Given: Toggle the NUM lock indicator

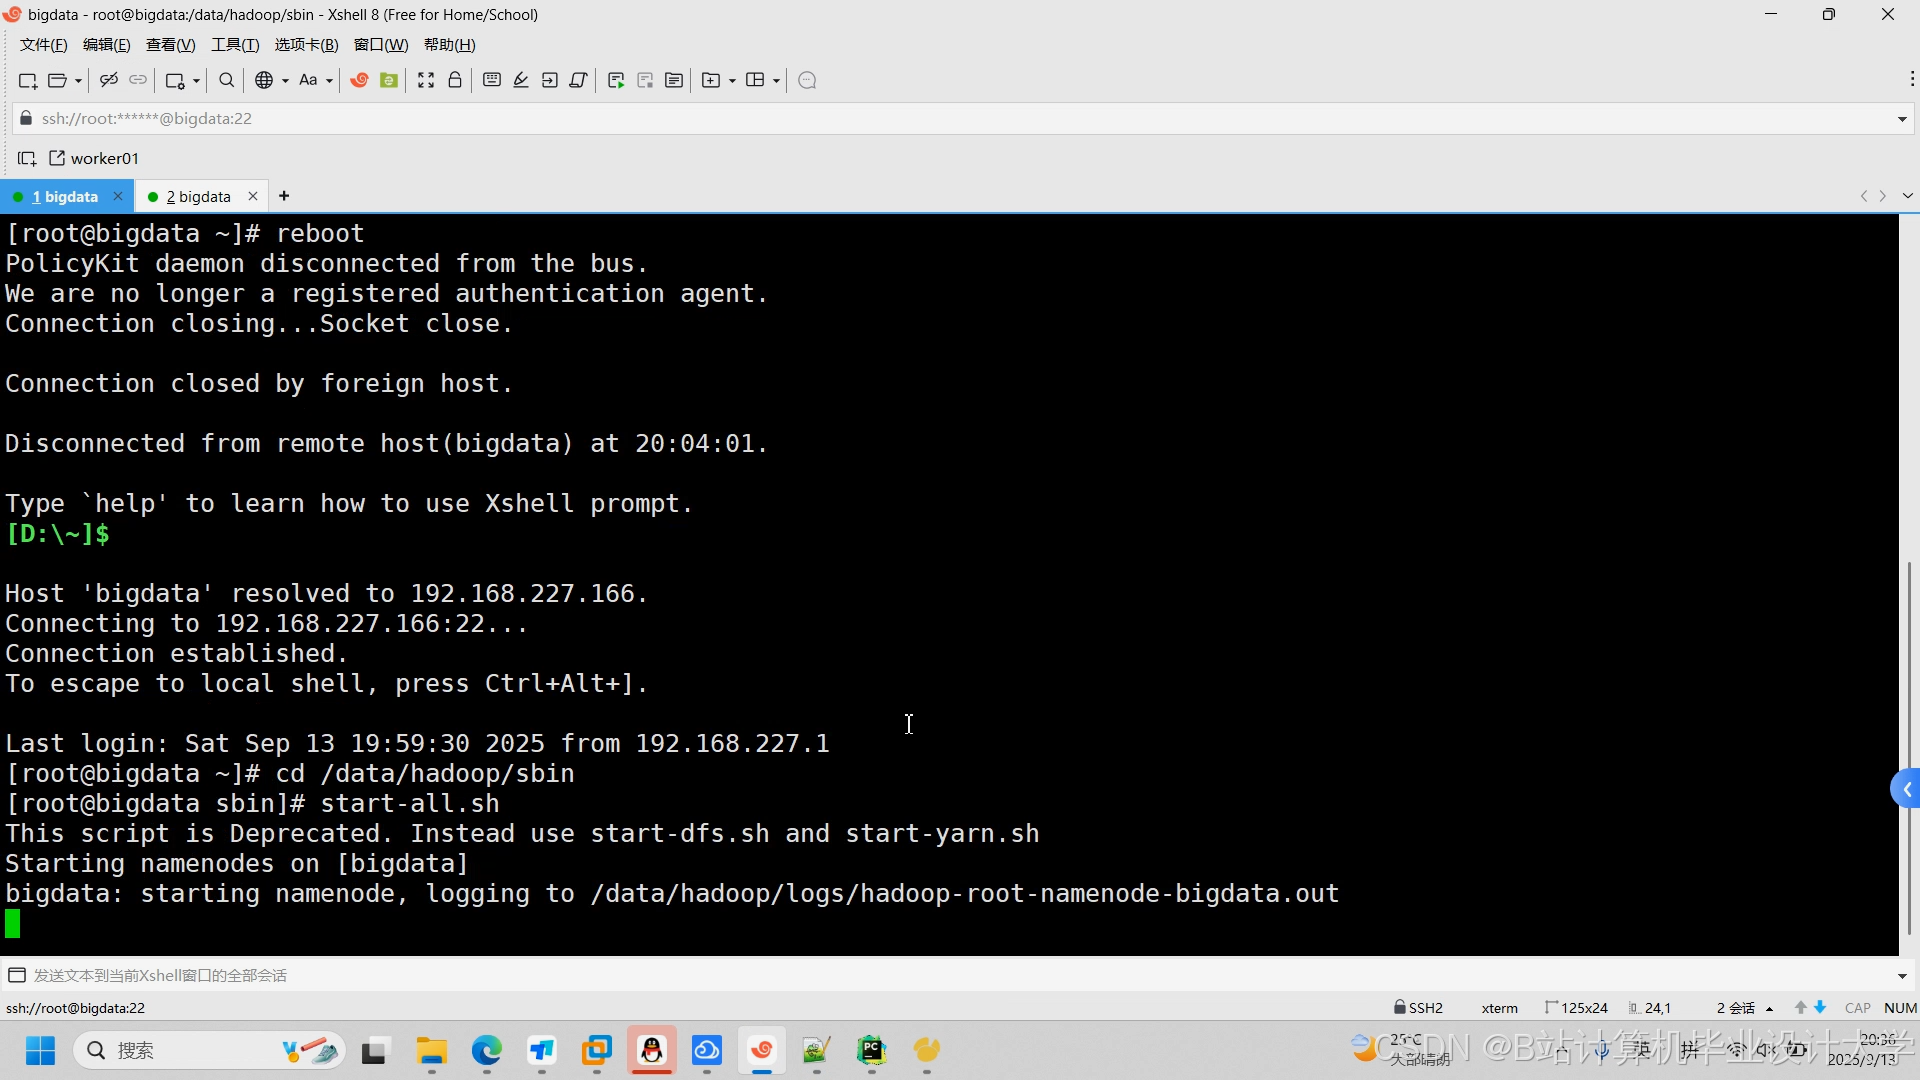Looking at the screenshot, I should pyautogui.click(x=1901, y=1007).
